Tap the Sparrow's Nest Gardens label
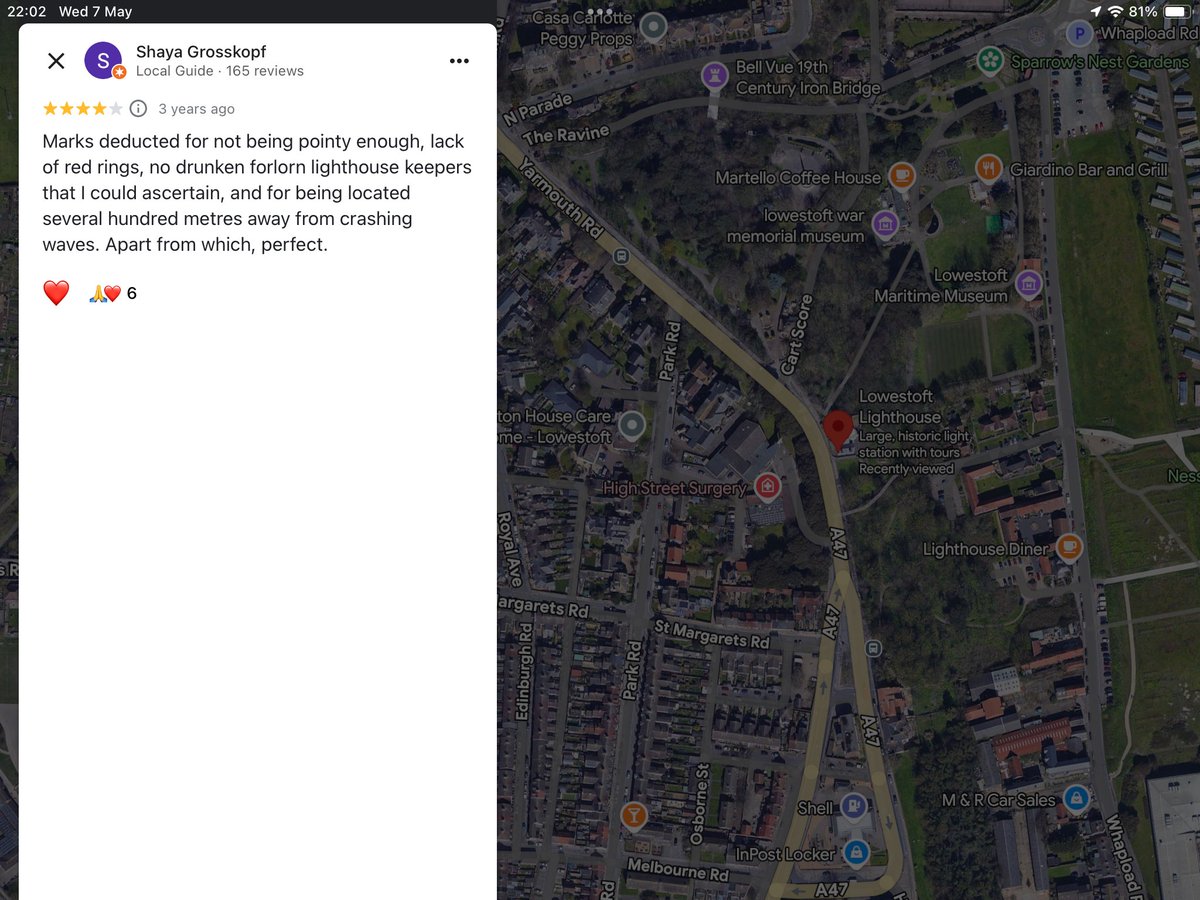1200x900 pixels. pos(1100,62)
